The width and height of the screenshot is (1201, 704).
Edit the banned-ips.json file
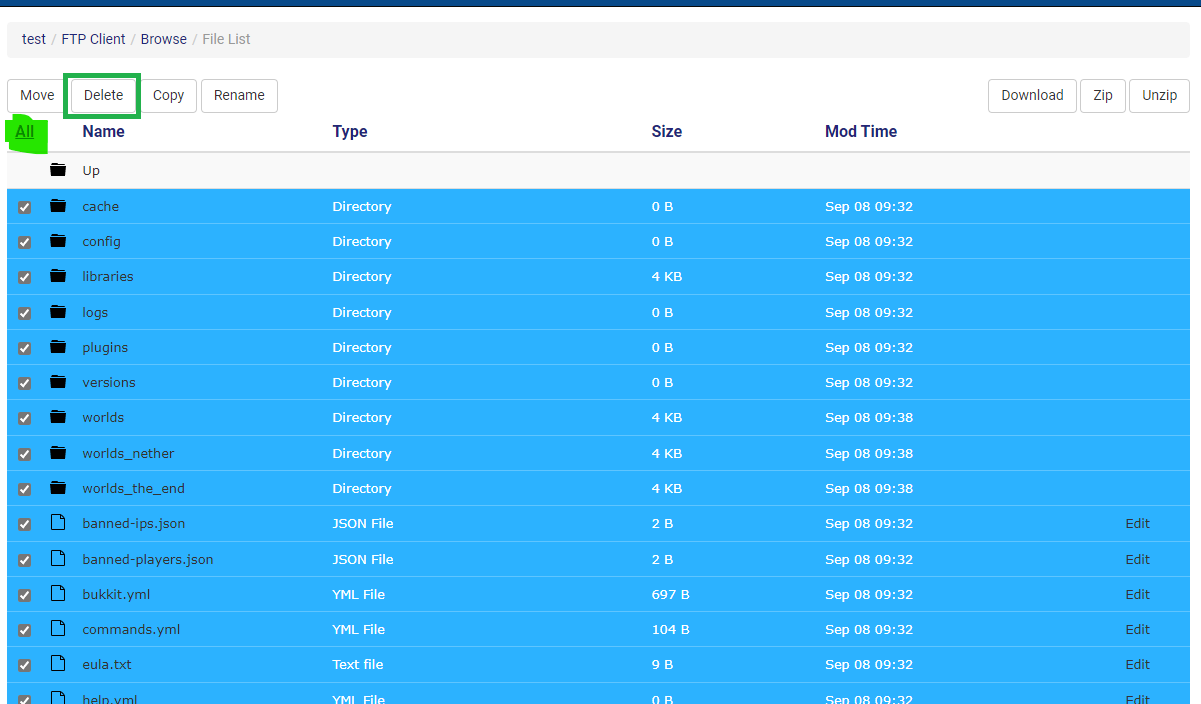tap(1138, 523)
